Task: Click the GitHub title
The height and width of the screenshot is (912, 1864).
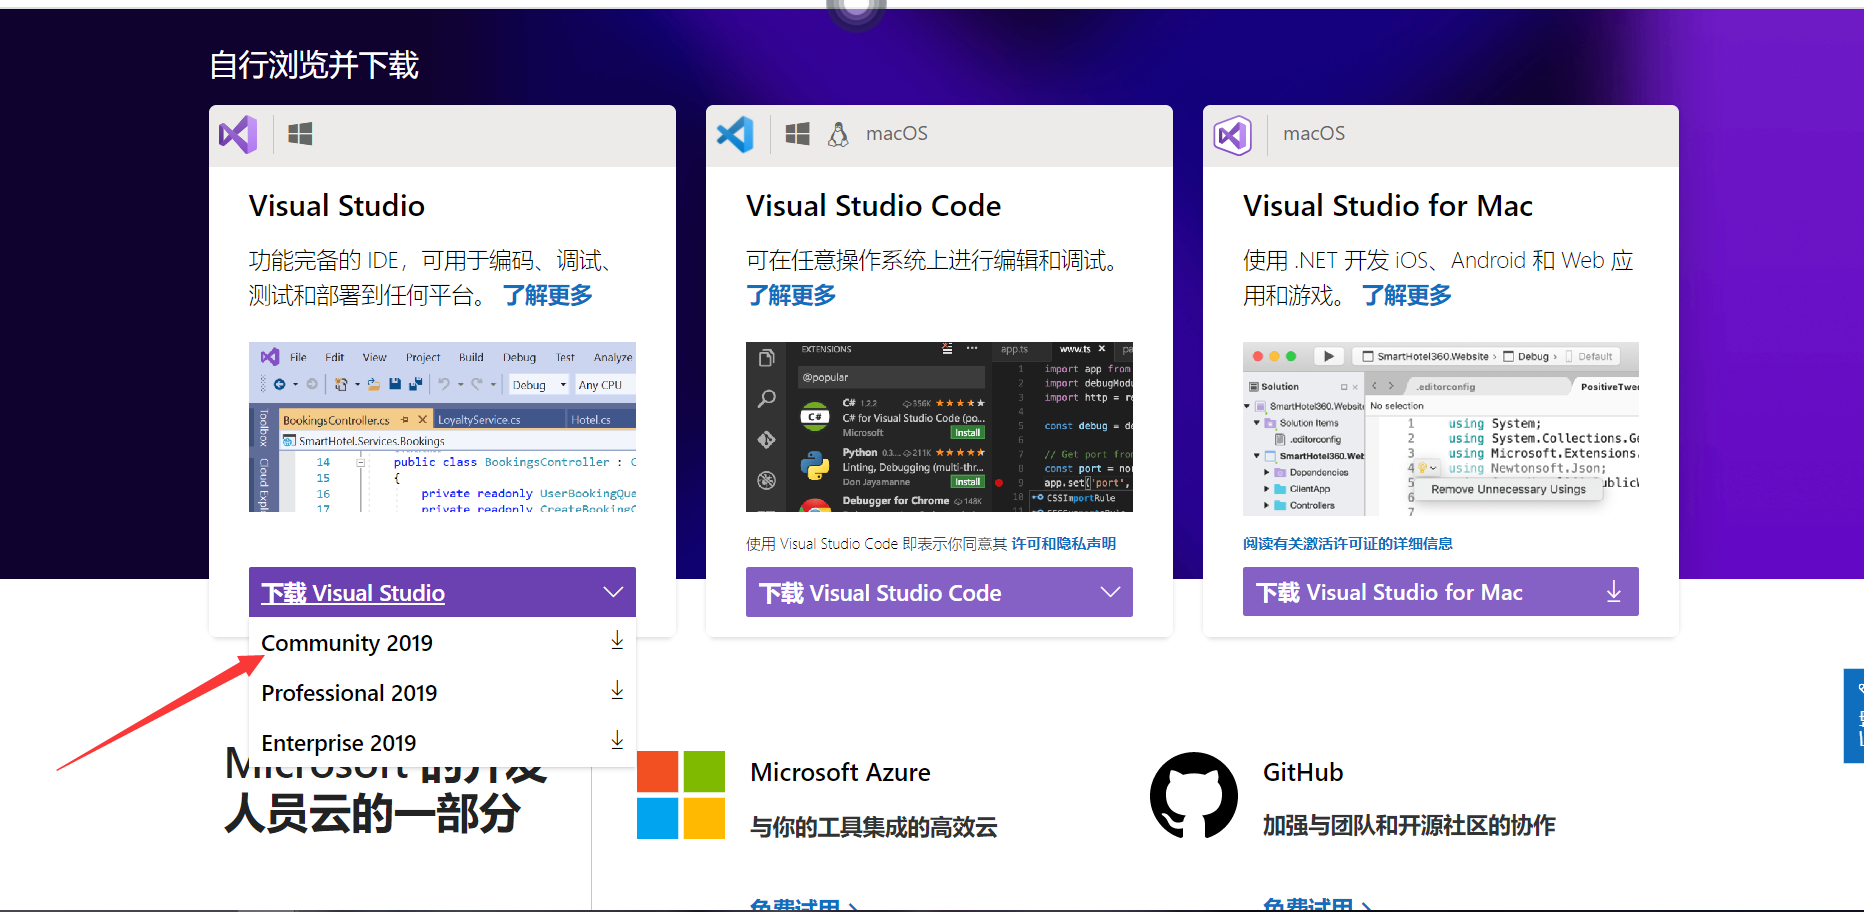Action: pyautogui.click(x=1303, y=772)
